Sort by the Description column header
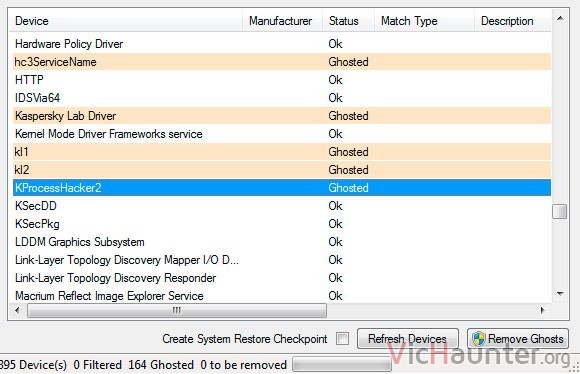Viewport: 580px width, 374px height. (x=513, y=21)
